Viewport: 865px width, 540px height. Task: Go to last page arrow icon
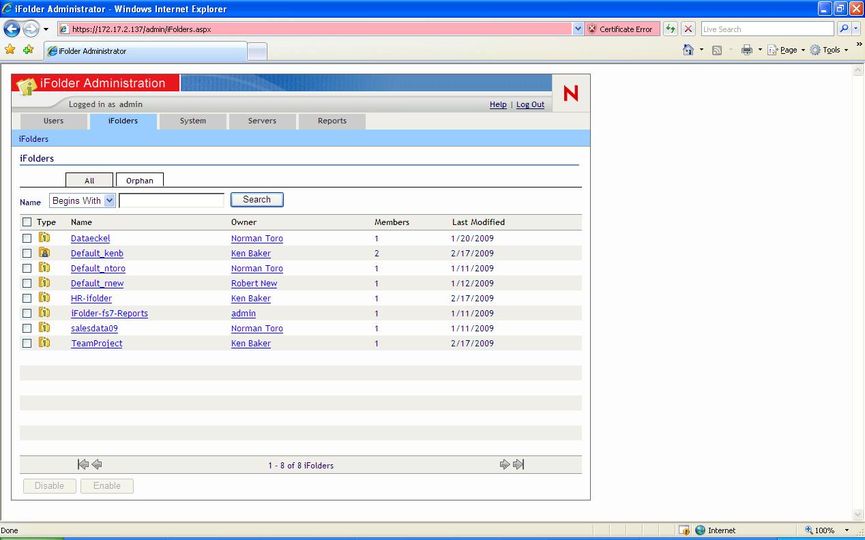(518, 464)
